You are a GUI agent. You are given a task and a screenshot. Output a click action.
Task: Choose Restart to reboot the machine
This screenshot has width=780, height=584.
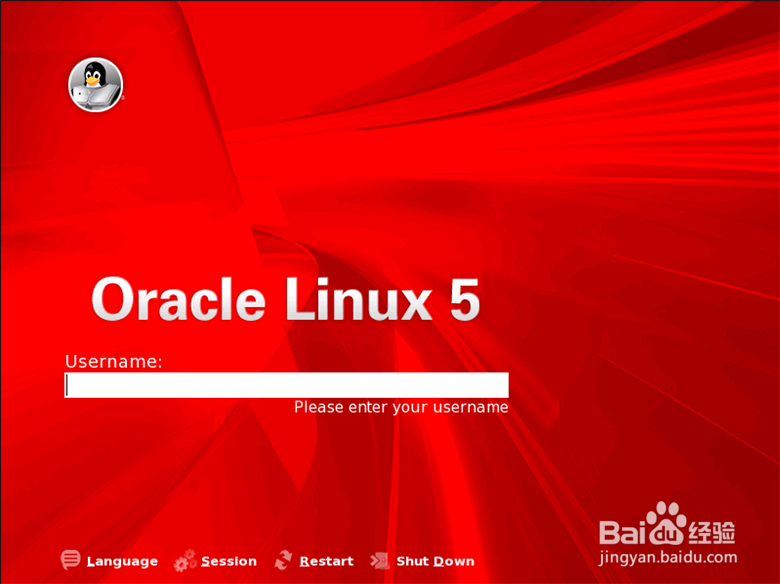[x=326, y=561]
